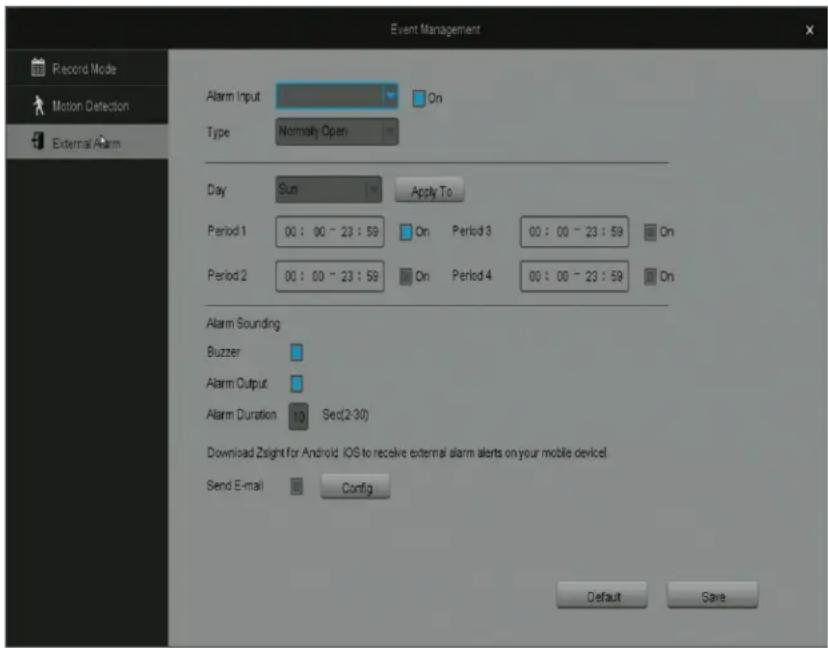Enable the Period 4 On checkbox
This screenshot has height=648, width=828.
click(x=650, y=276)
